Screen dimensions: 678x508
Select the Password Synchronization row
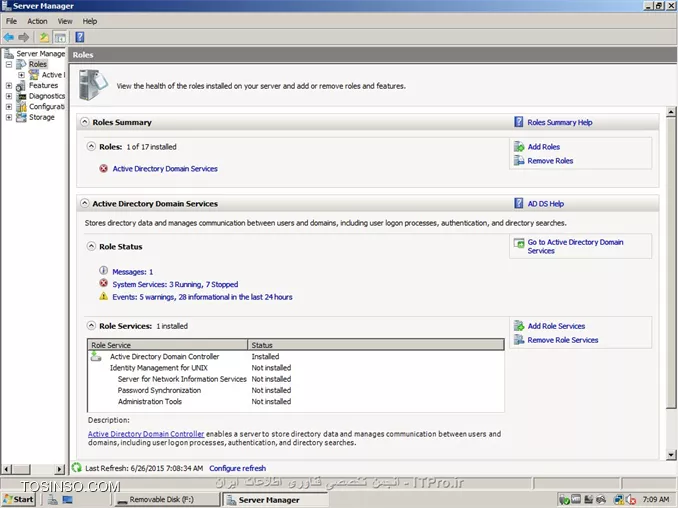click(295, 390)
